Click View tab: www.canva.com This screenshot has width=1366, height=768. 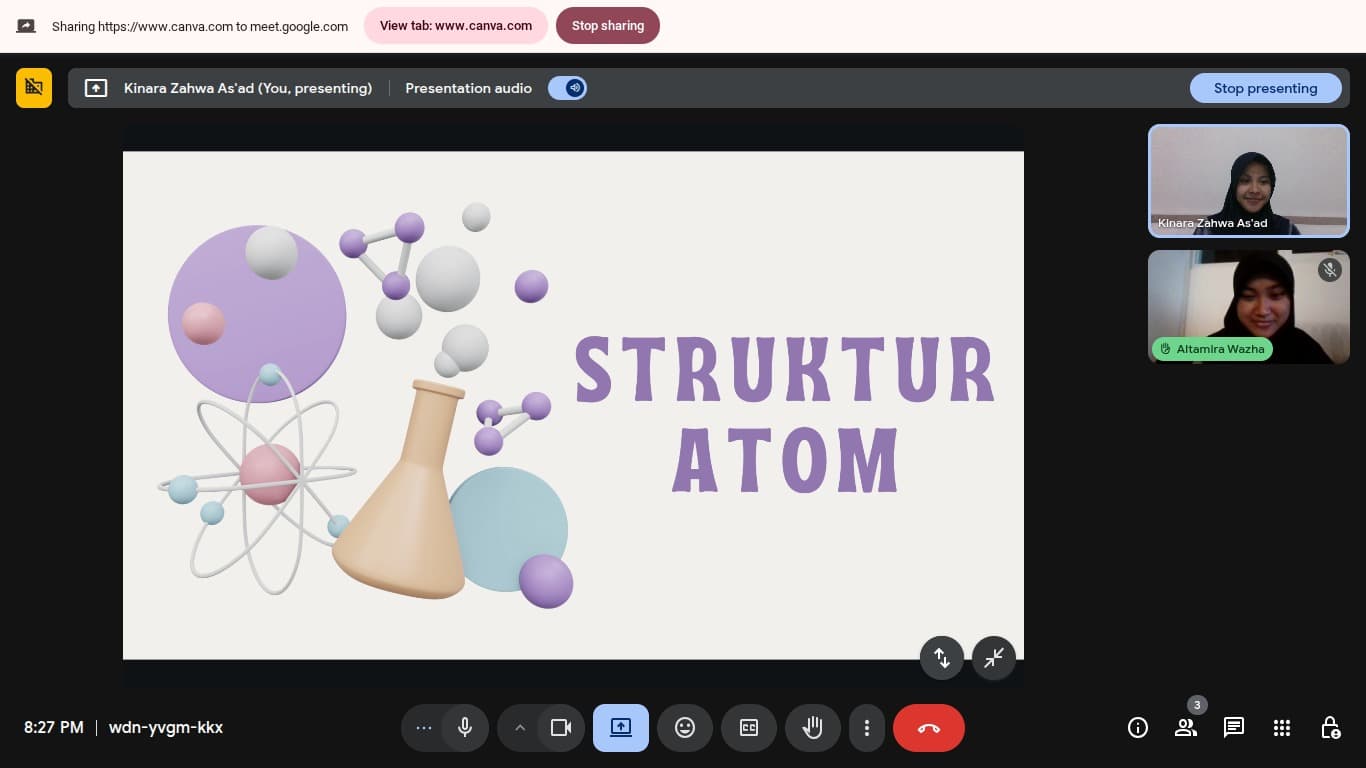coord(456,26)
